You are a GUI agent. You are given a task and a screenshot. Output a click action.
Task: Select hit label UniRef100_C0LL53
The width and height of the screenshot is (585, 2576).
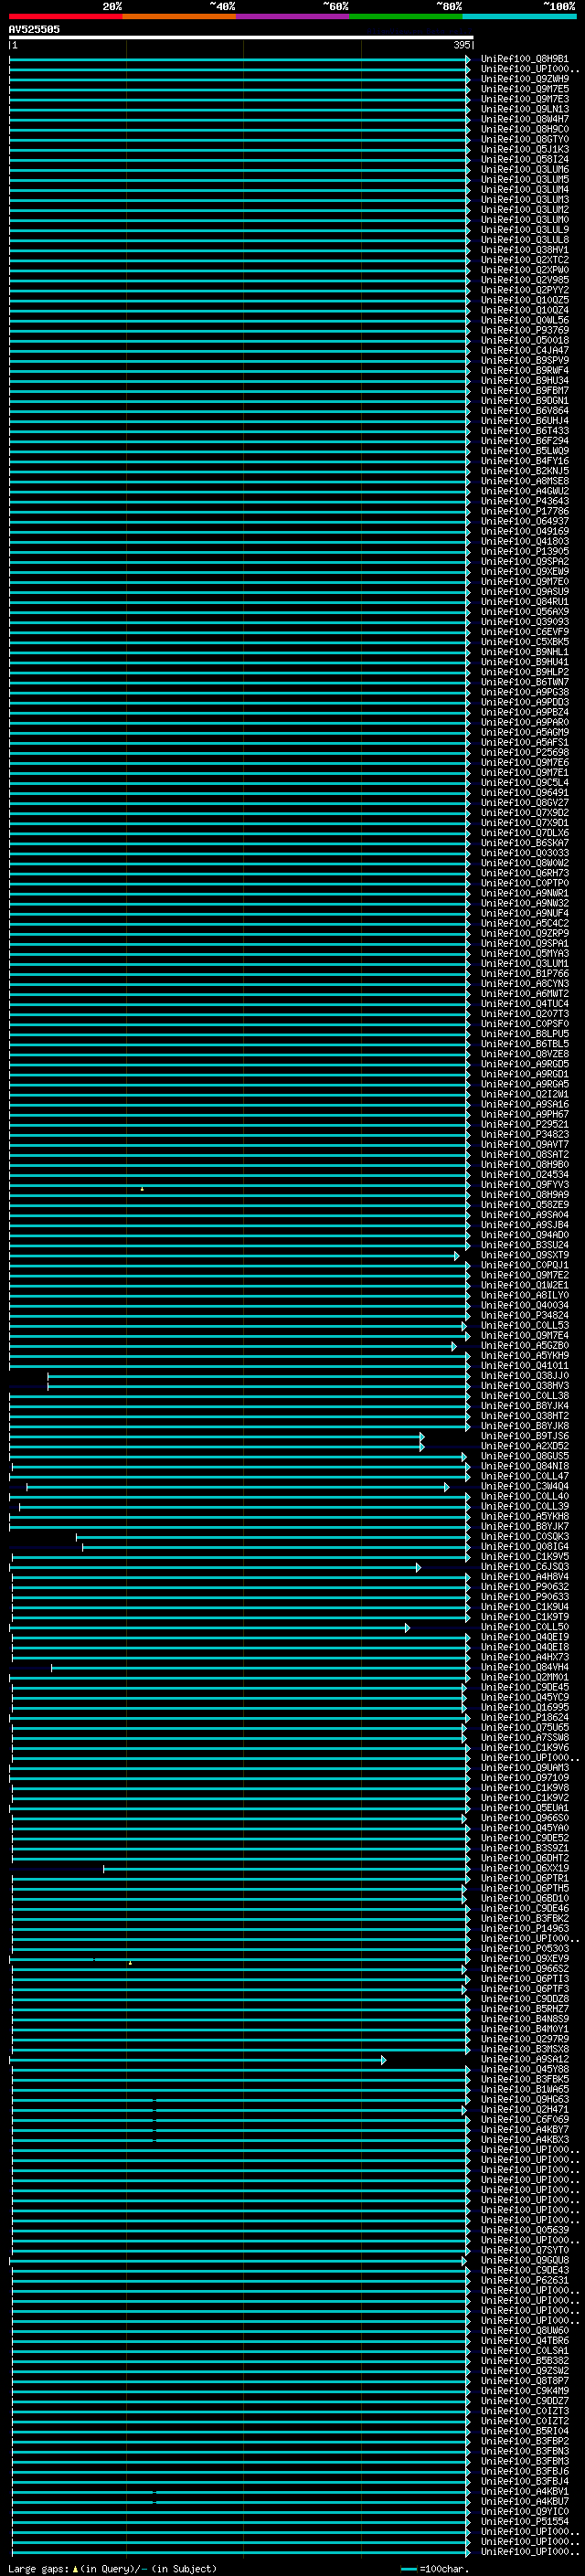point(525,1325)
